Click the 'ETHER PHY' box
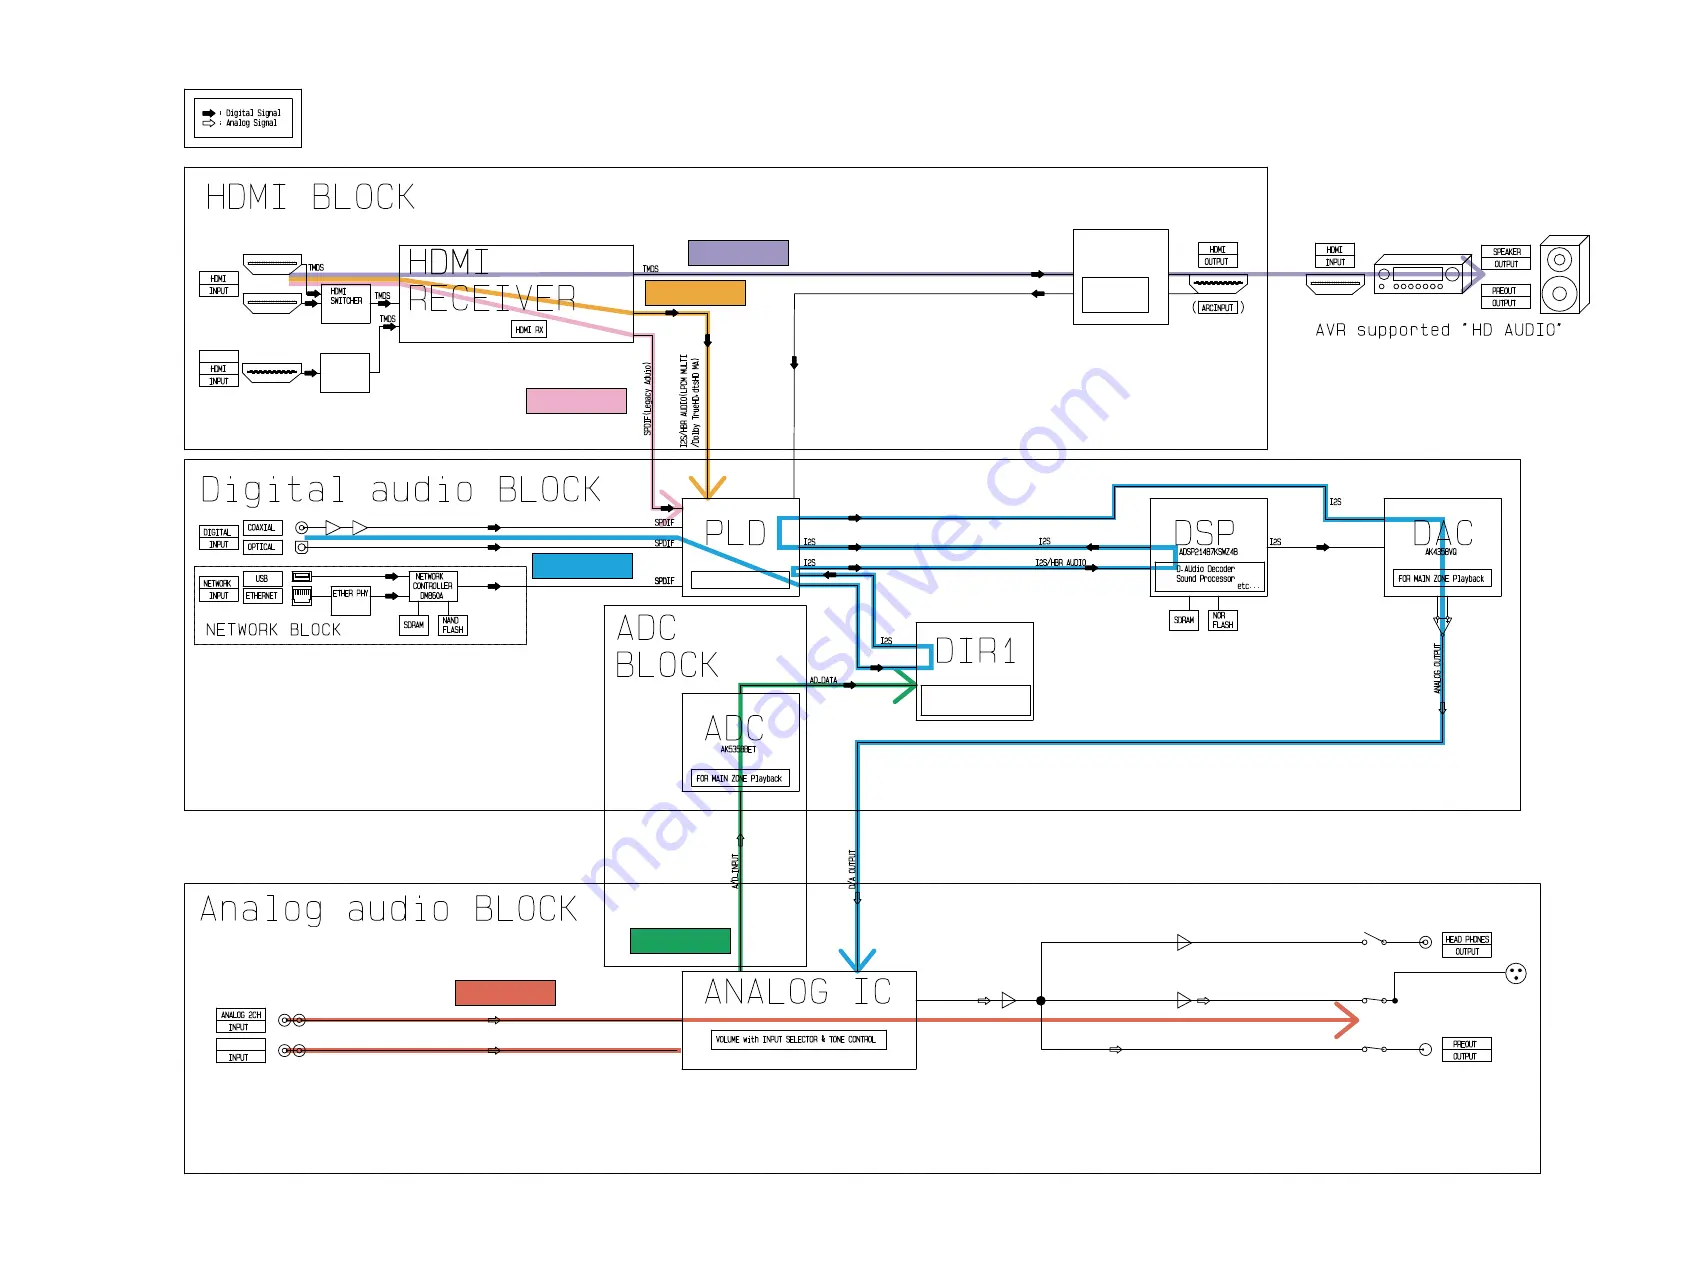The height and width of the screenshot is (1263, 1701). 351,600
